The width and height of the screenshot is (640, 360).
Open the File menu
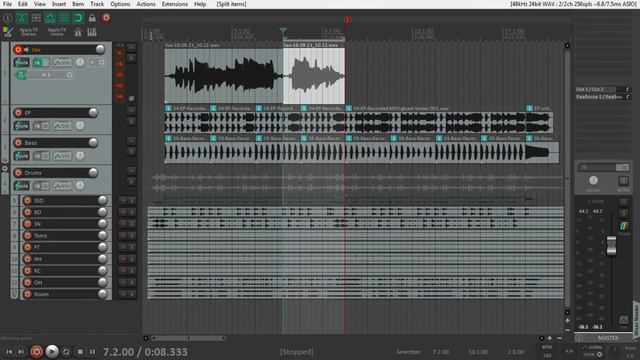(x=7, y=4)
